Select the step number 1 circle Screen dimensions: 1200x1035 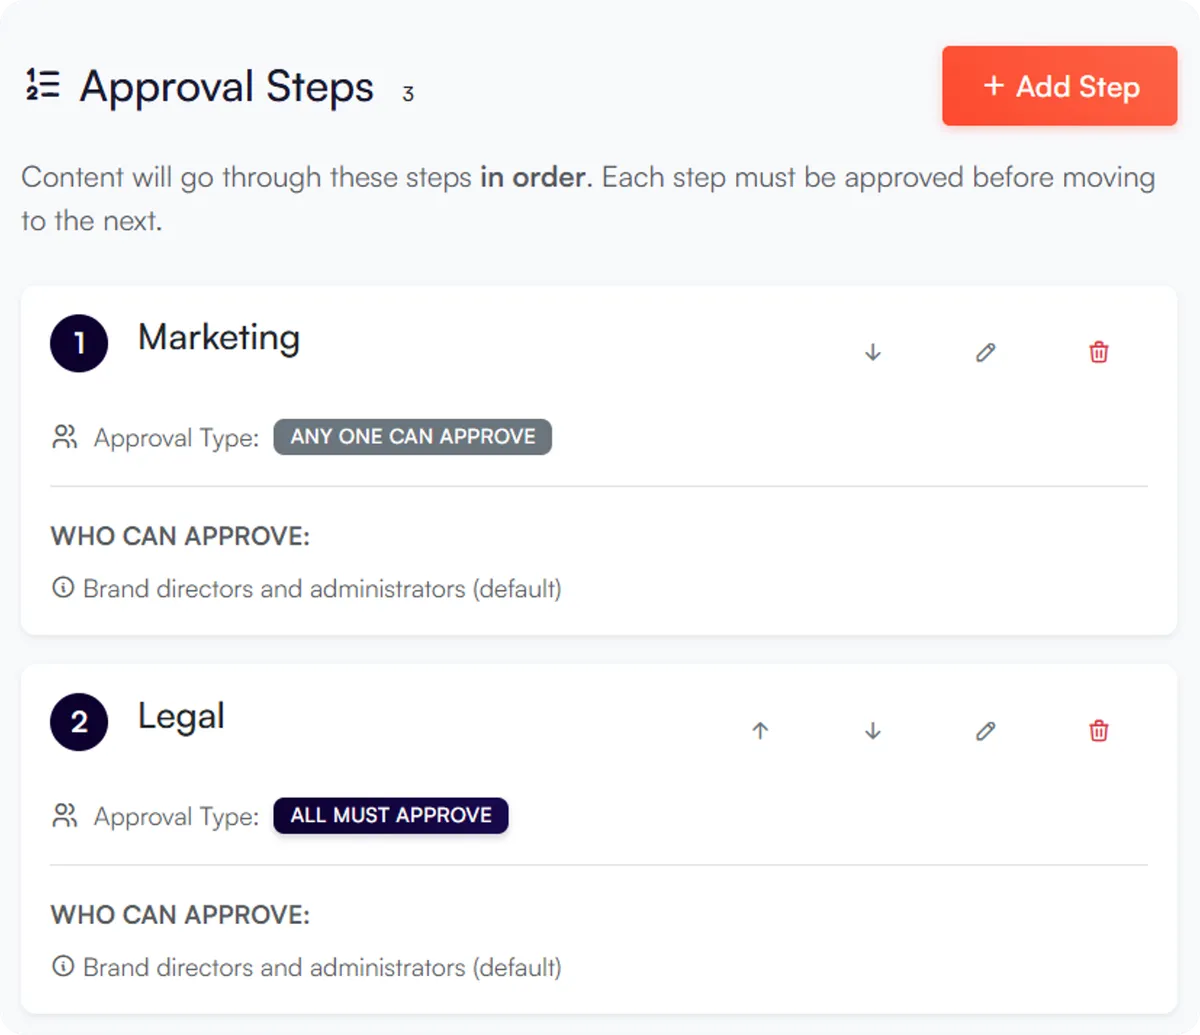pos(78,343)
